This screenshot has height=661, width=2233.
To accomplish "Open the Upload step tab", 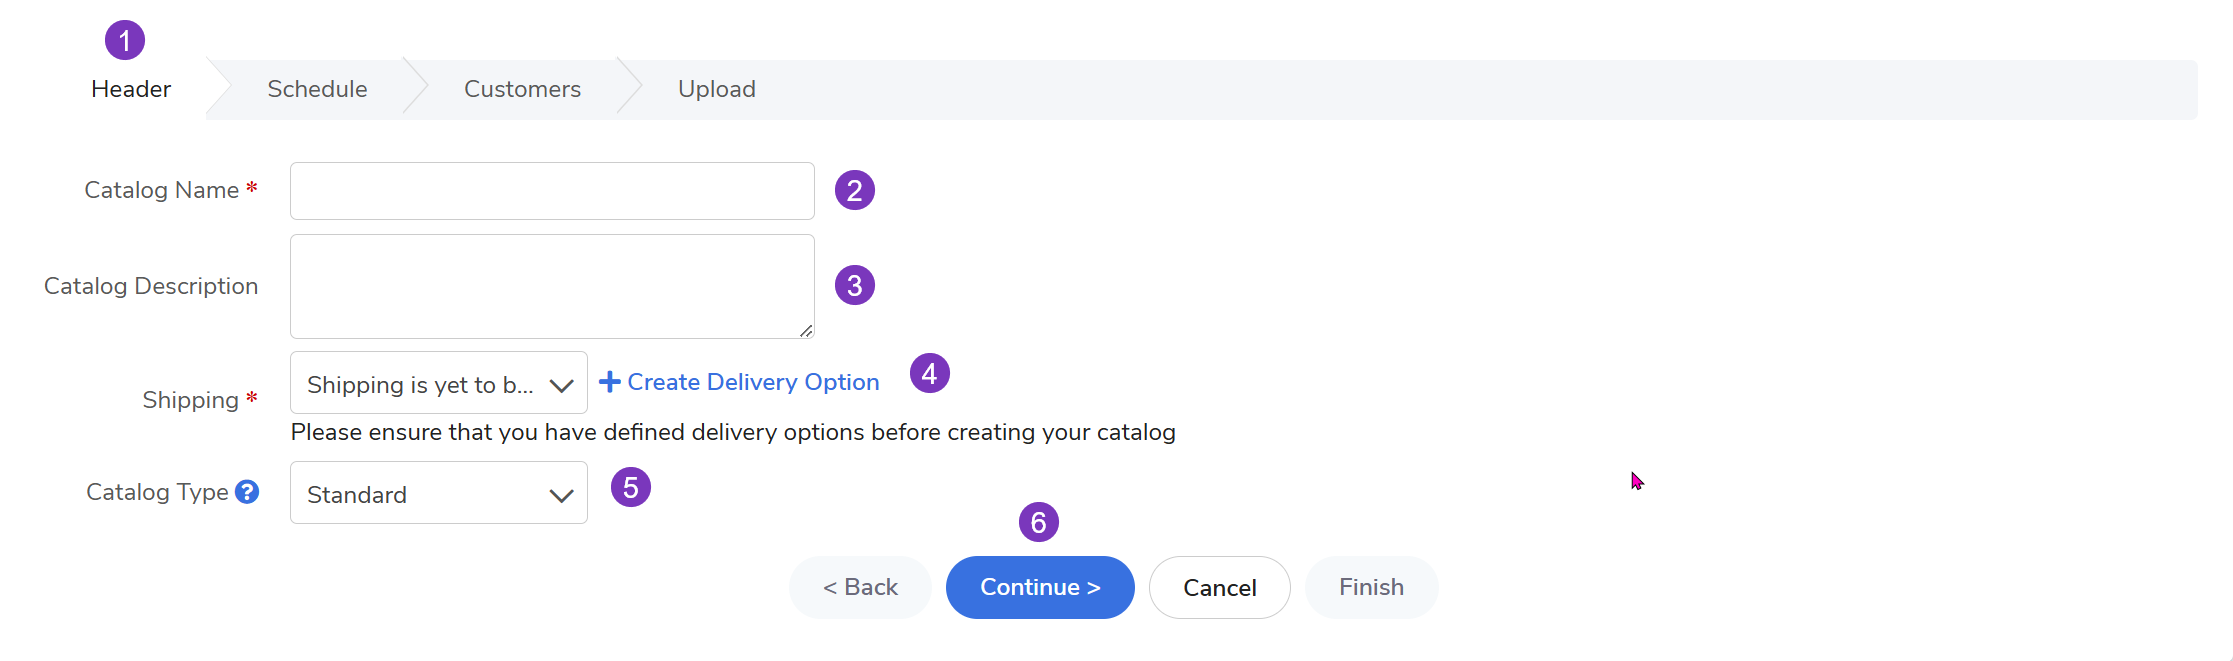I will coord(716,89).
